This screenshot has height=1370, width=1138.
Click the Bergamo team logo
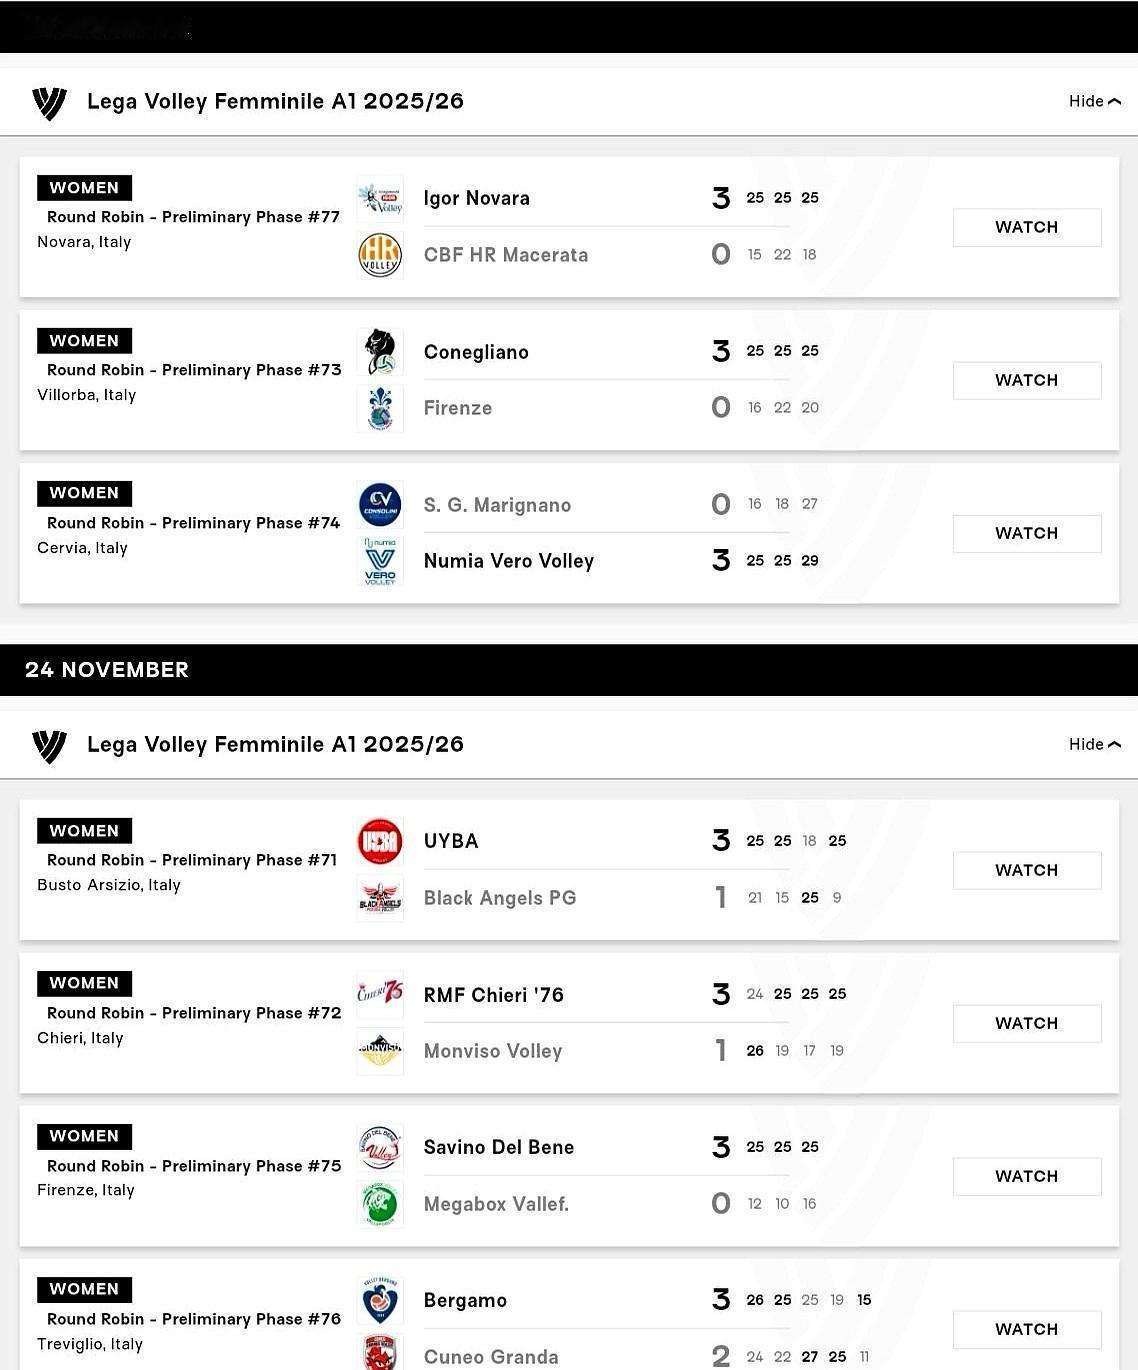click(x=380, y=1300)
